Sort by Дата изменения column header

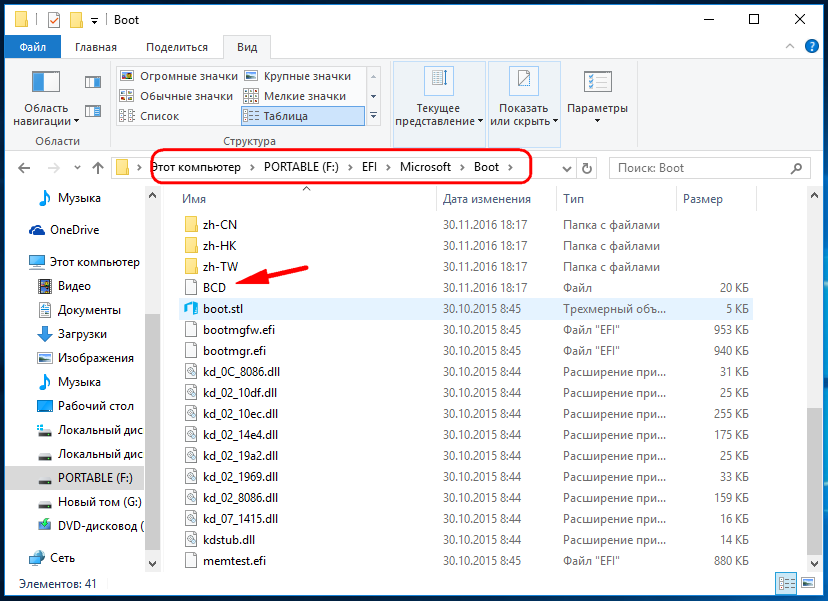coord(496,199)
